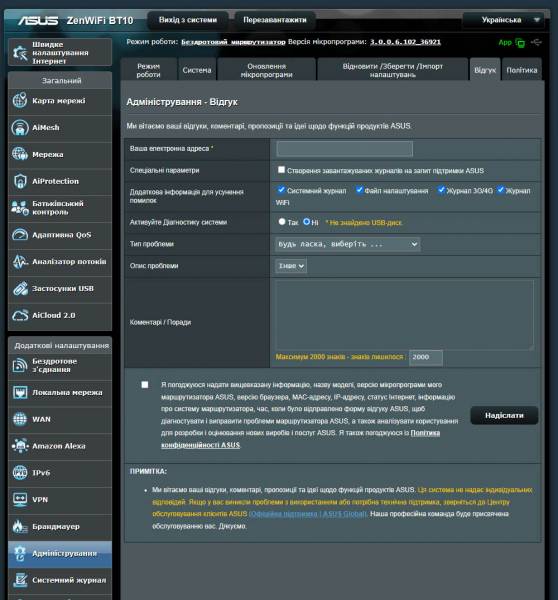
Task: Open firmware version 3.0.0.6.102_36921 link
Action: (x=405, y=42)
